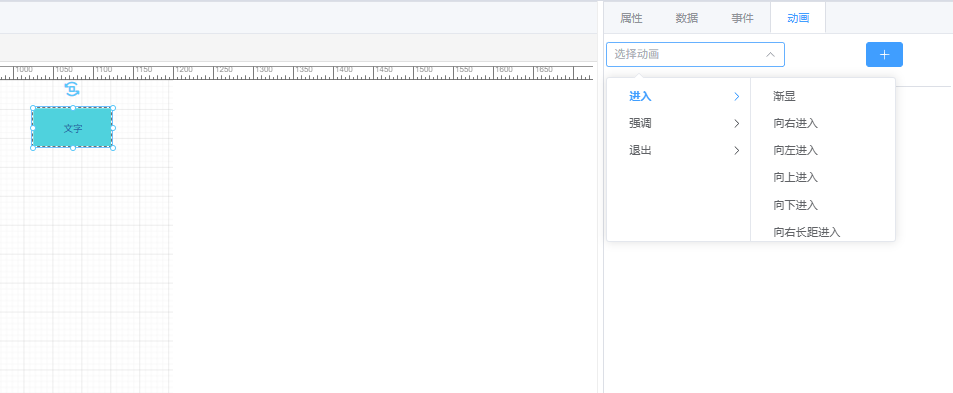Click the bottom-right resize handle of 文字 box
This screenshot has width=953, height=393.
click(112, 148)
